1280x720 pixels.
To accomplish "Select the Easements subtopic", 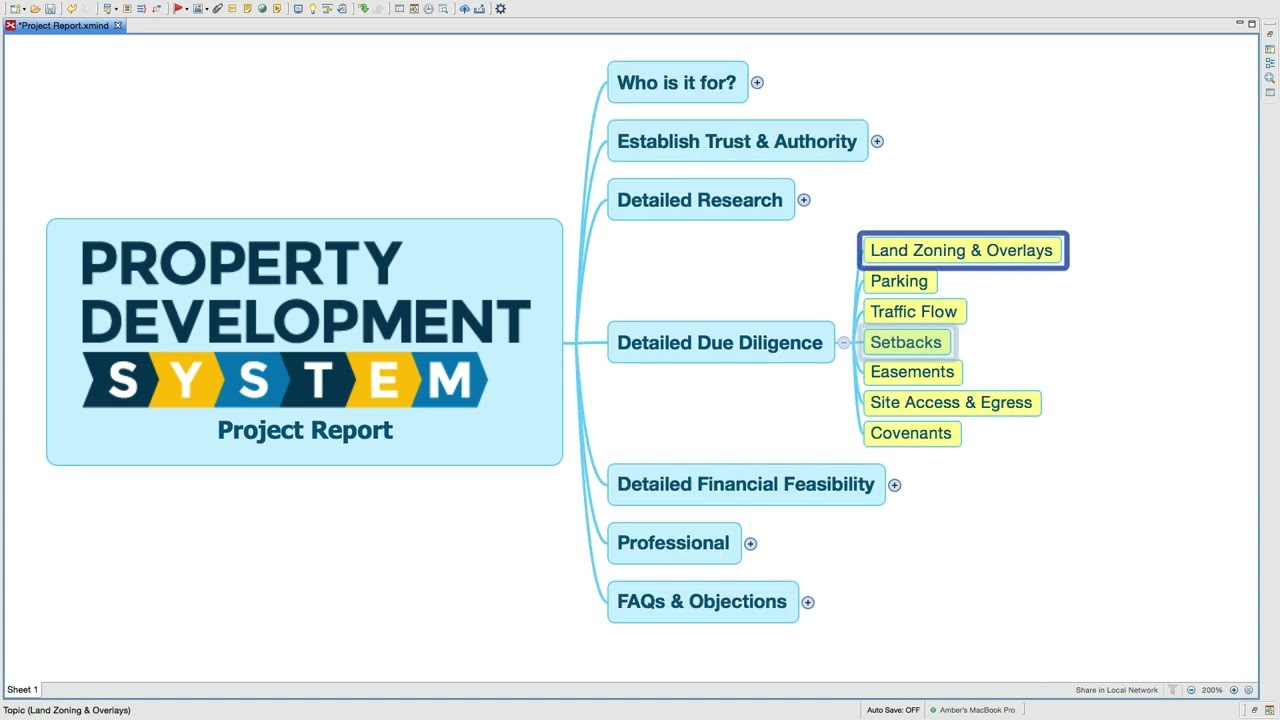I will [x=912, y=372].
